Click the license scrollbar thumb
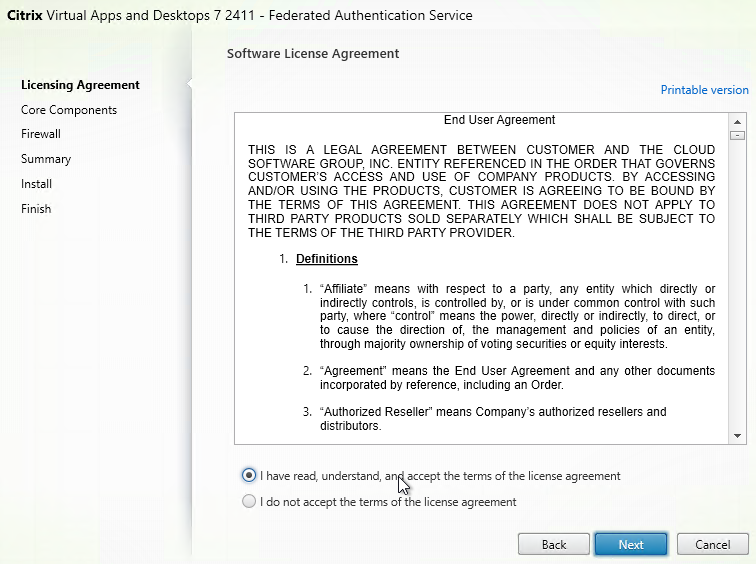Image resolution: width=756 pixels, height=564 pixels. pyautogui.click(x=737, y=135)
